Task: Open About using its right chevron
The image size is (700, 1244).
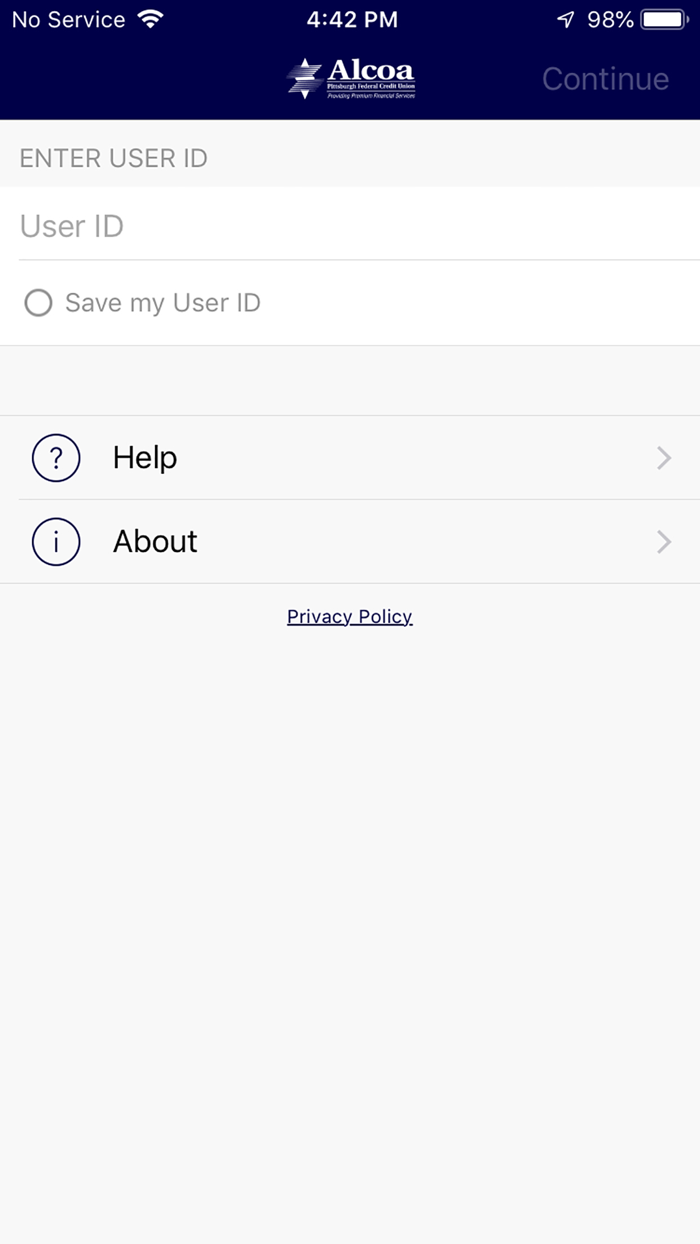Action: pyautogui.click(x=663, y=541)
